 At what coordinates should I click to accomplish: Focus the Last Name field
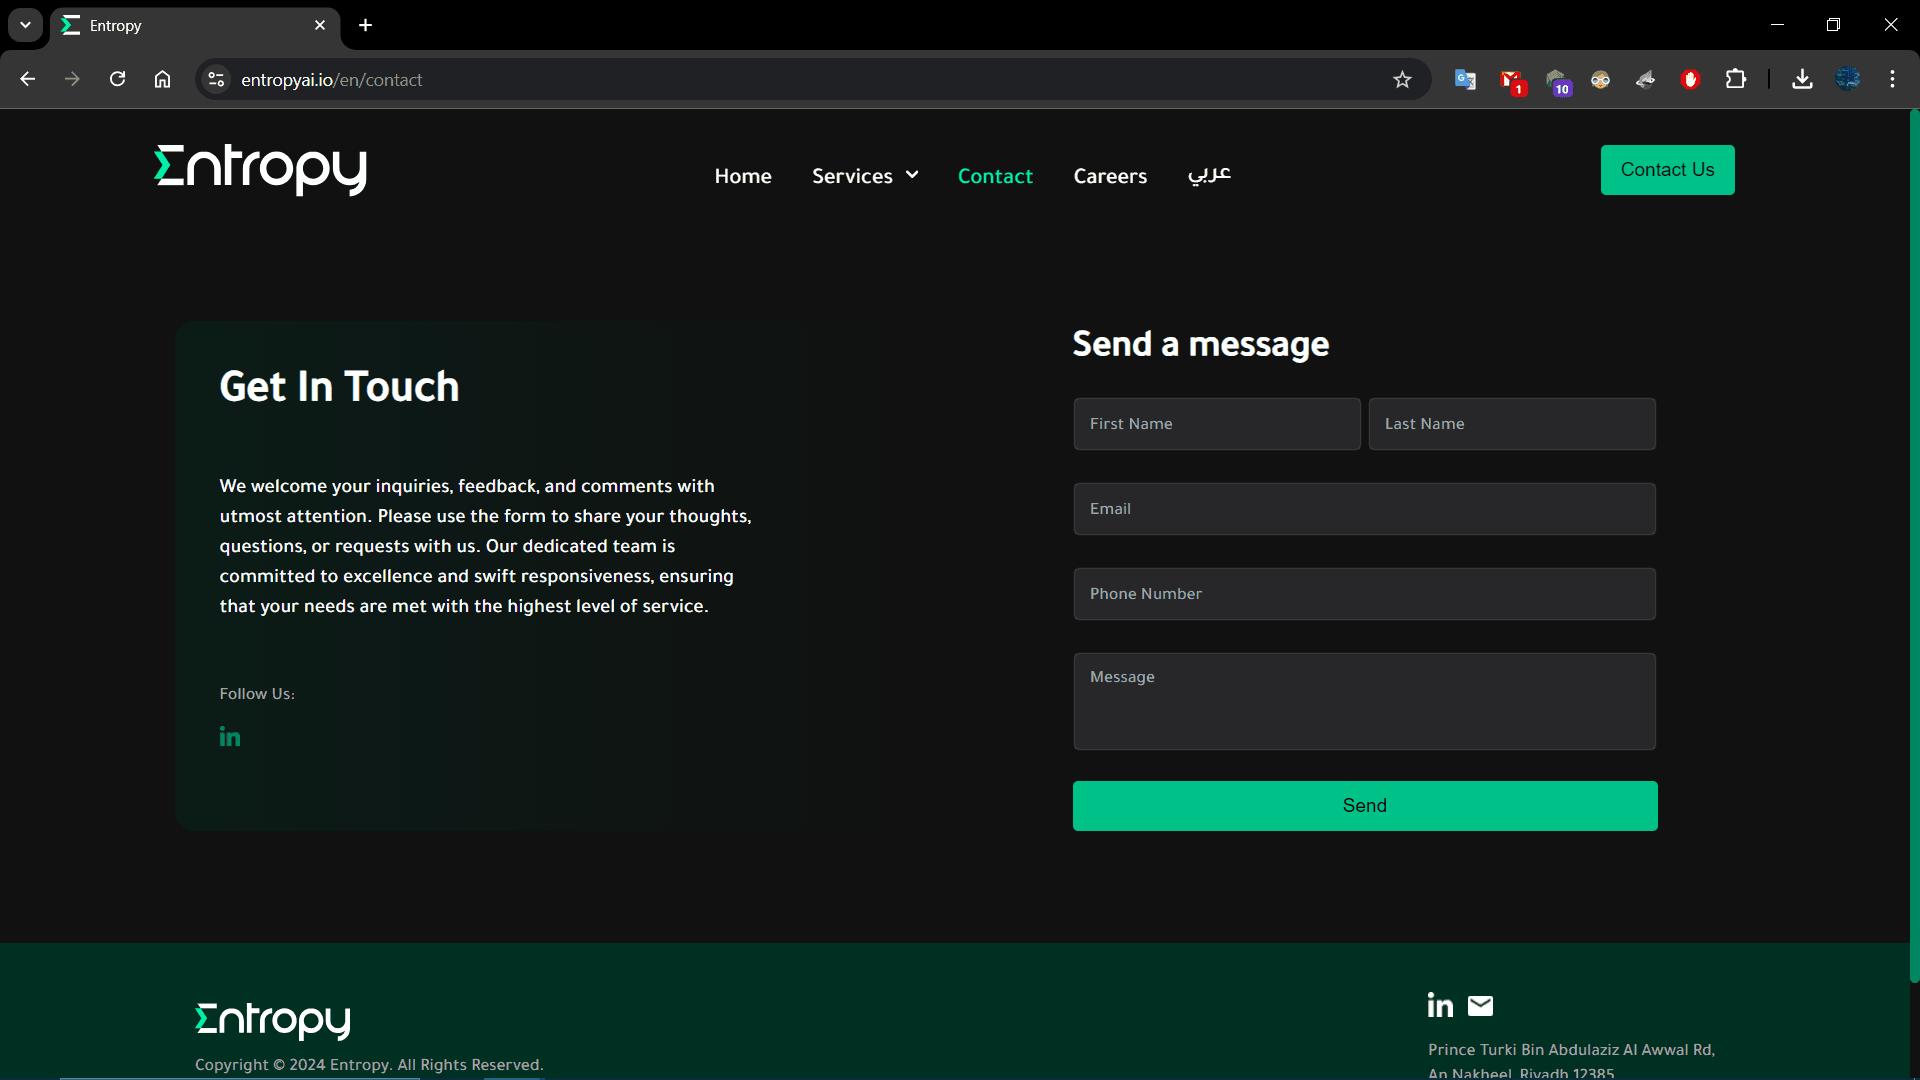[1512, 424]
